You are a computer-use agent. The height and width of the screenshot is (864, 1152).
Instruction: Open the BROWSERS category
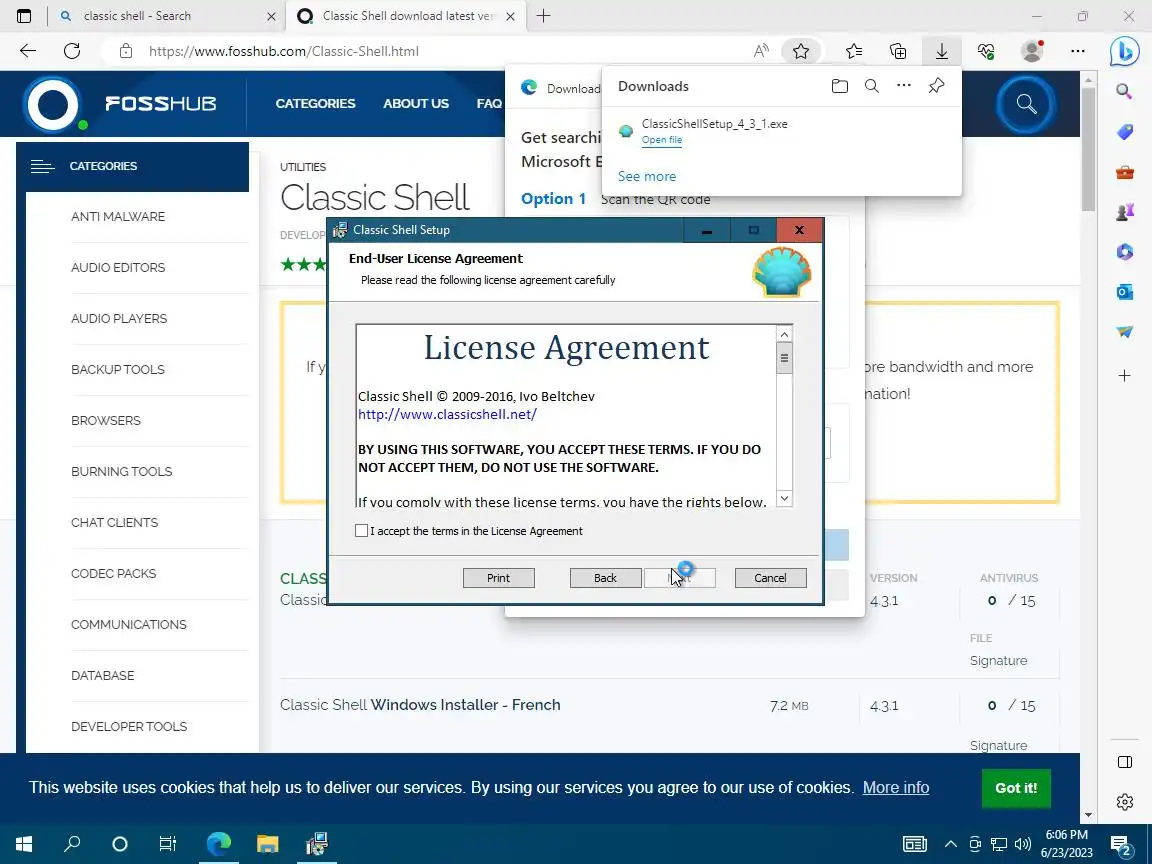tap(106, 420)
